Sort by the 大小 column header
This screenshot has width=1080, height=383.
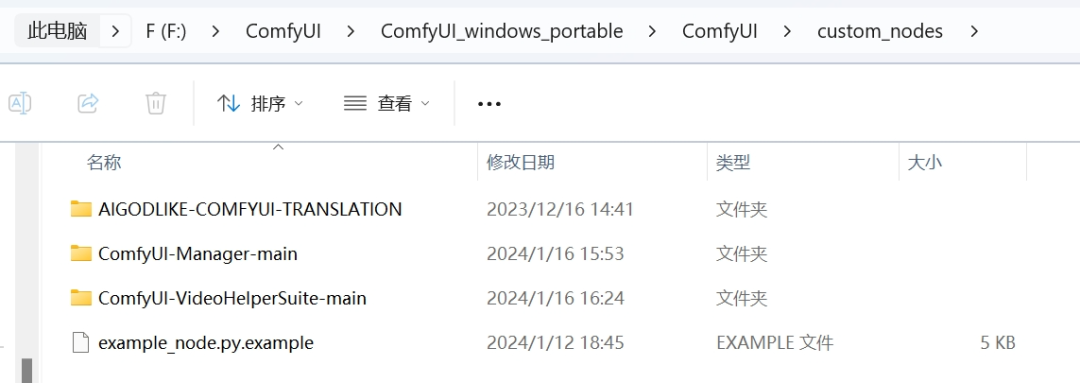point(925,163)
